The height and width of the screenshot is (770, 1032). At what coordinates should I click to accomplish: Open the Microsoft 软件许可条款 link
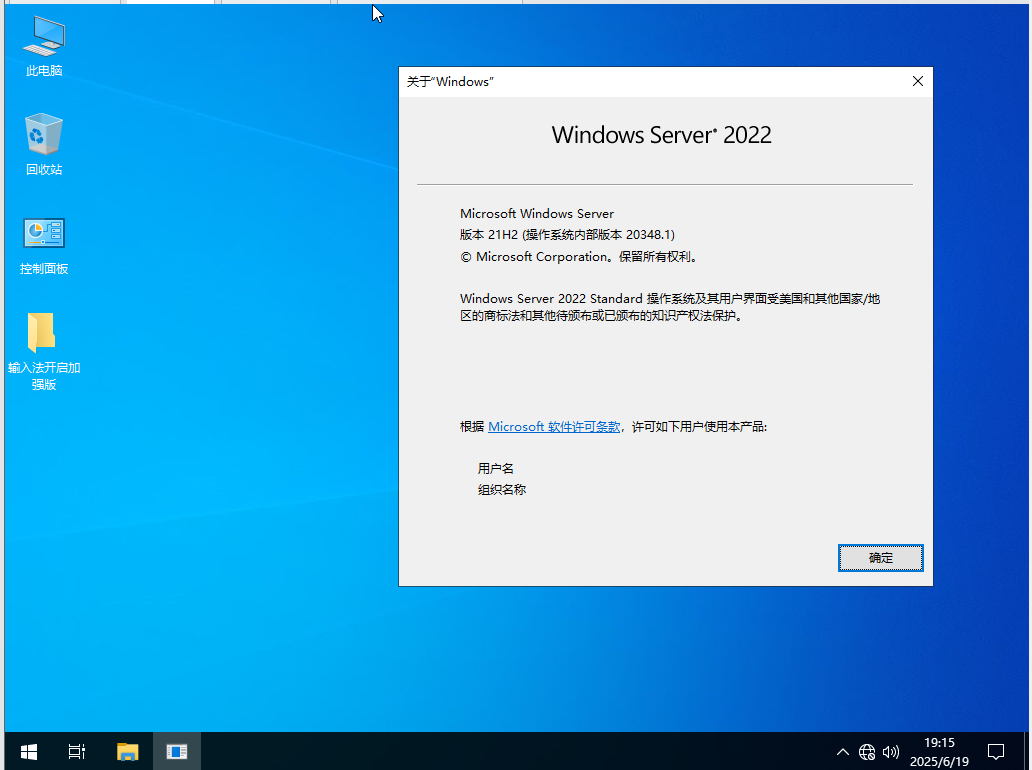(x=554, y=426)
